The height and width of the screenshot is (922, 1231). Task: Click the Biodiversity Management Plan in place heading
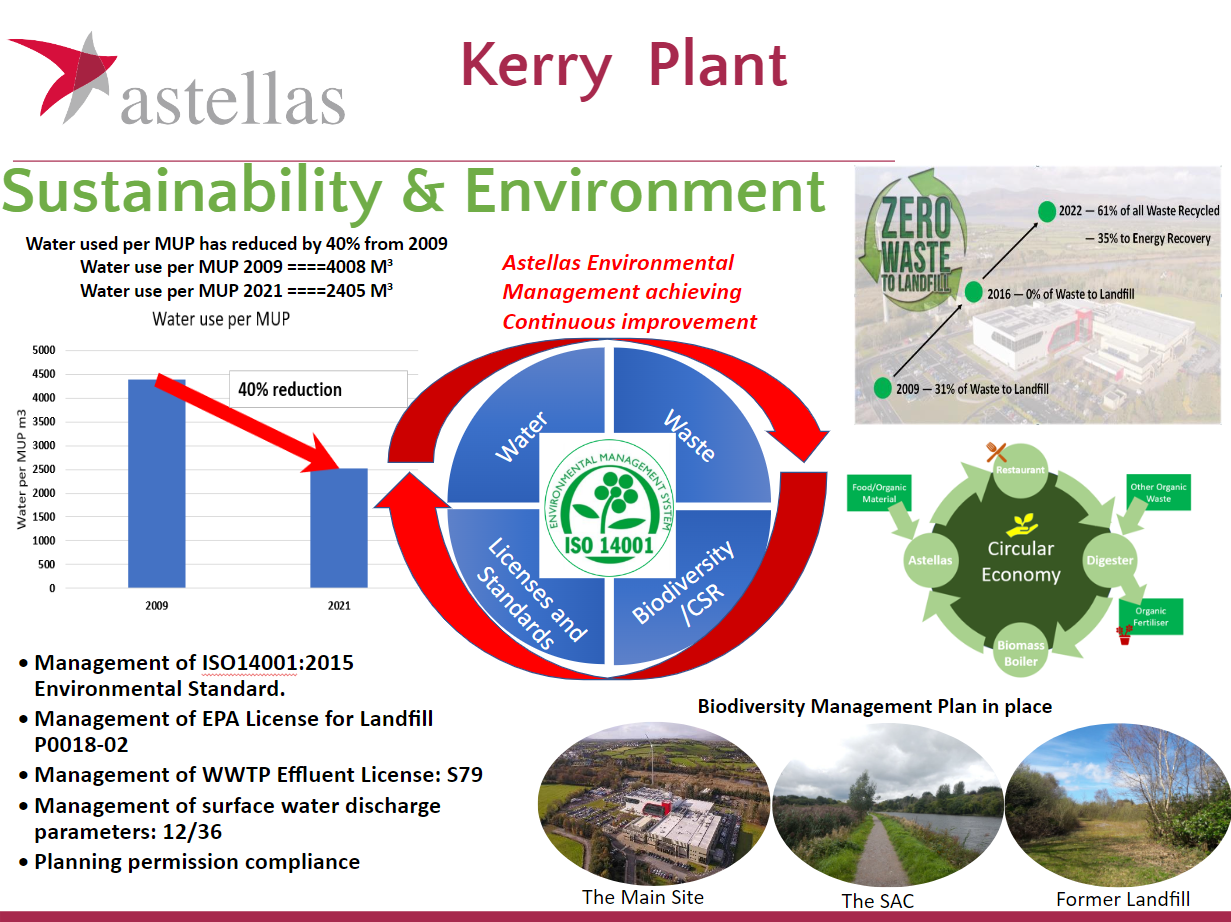(875, 706)
